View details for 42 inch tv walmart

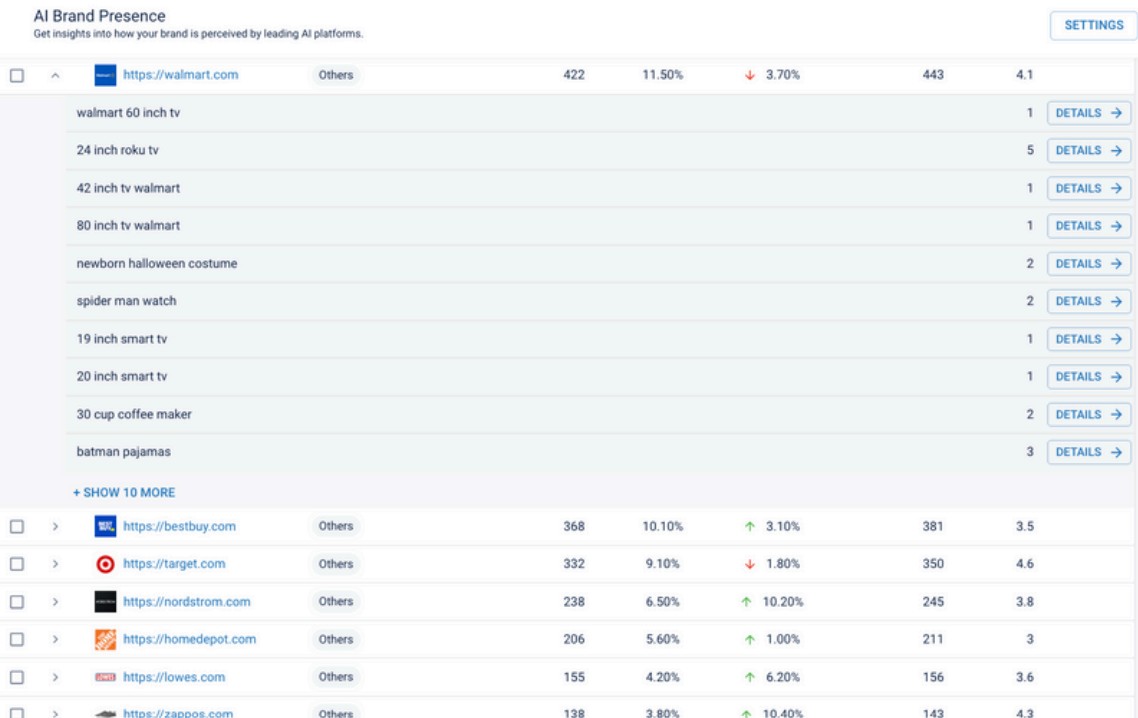pos(1089,189)
